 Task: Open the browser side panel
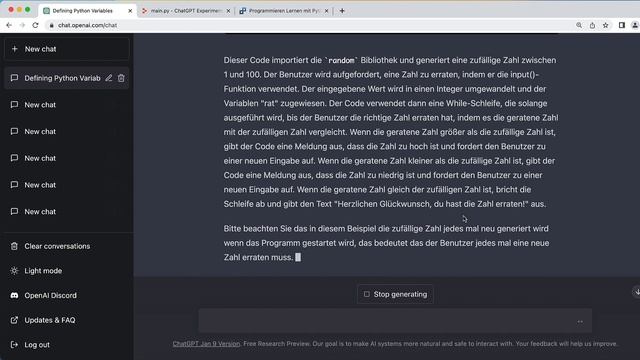click(x=622, y=25)
